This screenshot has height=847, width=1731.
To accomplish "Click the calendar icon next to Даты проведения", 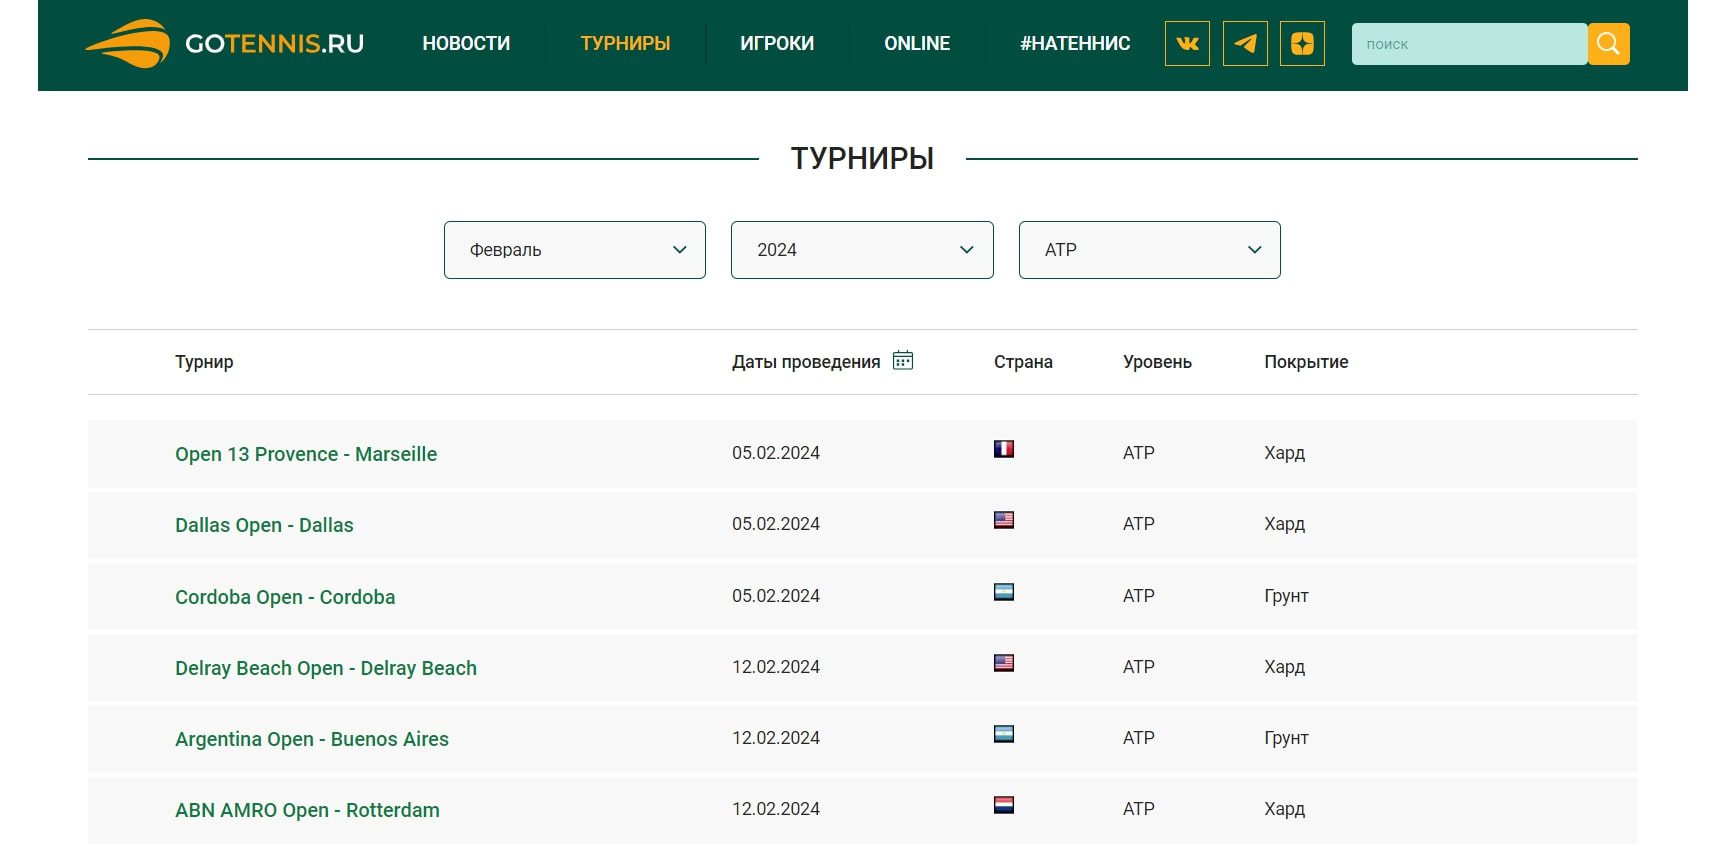I will (x=903, y=360).
